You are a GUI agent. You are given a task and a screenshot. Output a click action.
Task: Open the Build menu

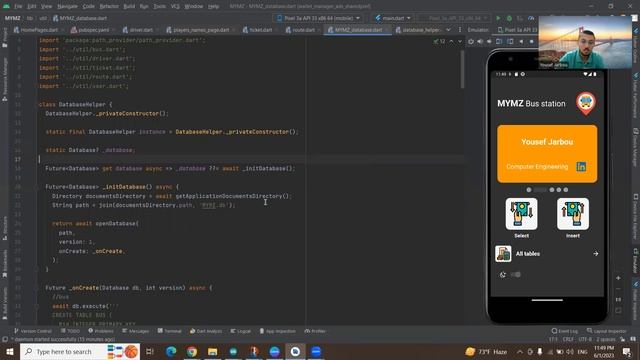click(129, 6)
